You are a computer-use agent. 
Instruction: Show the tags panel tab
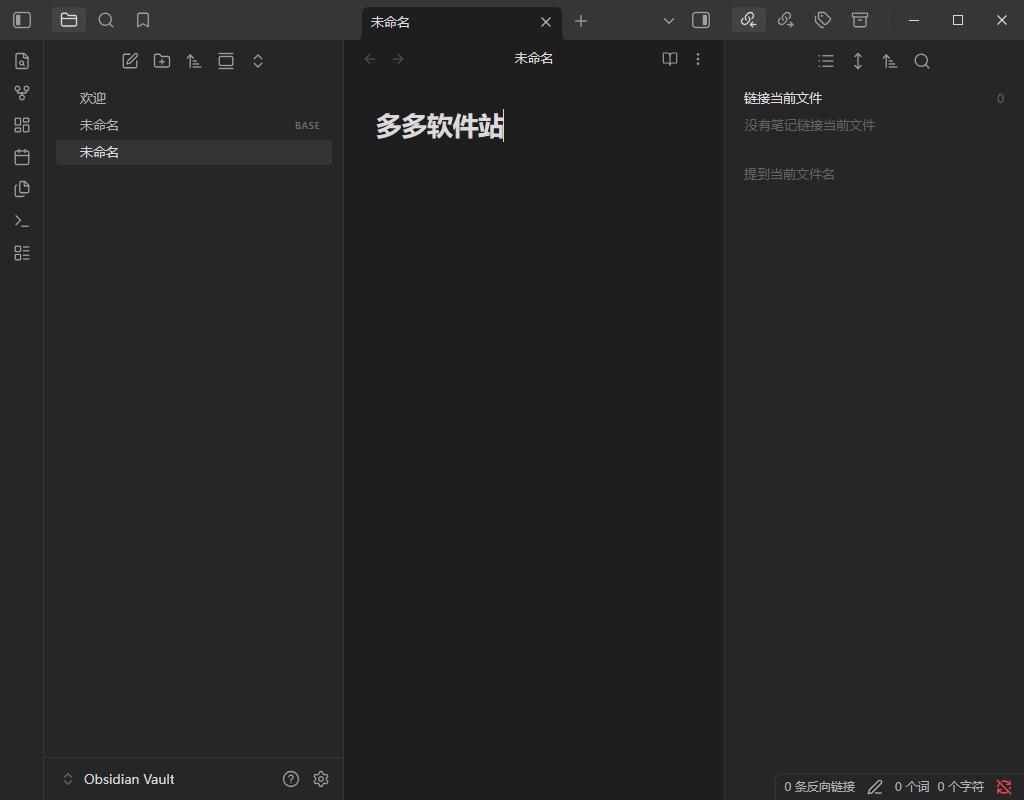(823, 20)
